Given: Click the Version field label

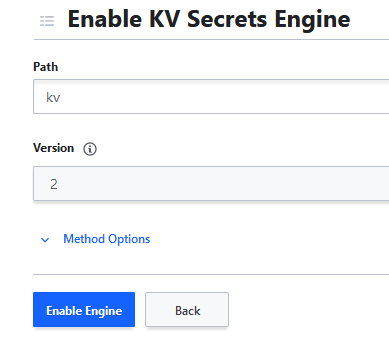Looking at the screenshot, I should pyautogui.click(x=53, y=148).
